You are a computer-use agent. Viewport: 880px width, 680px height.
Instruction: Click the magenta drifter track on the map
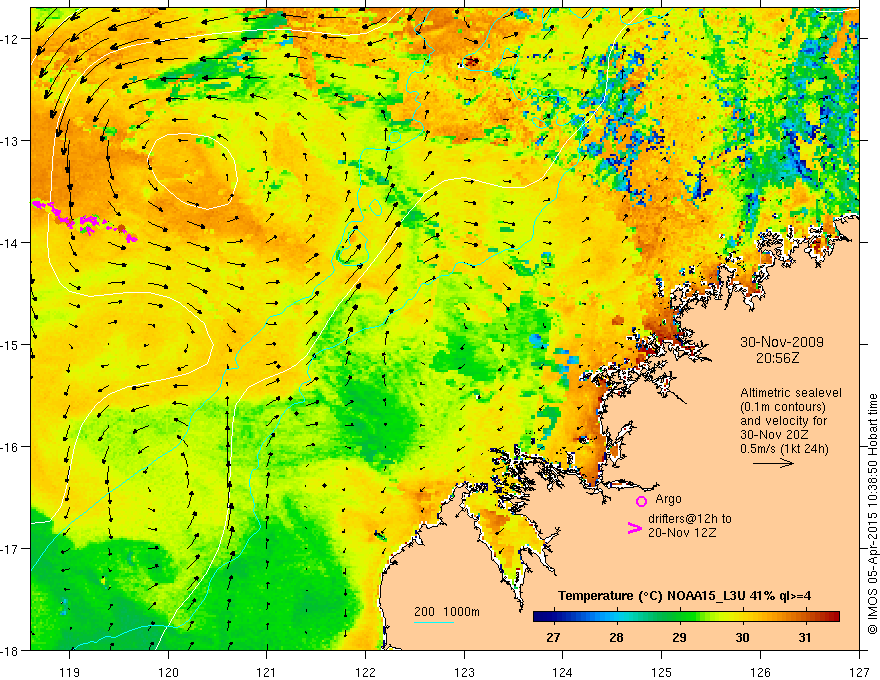point(84,222)
